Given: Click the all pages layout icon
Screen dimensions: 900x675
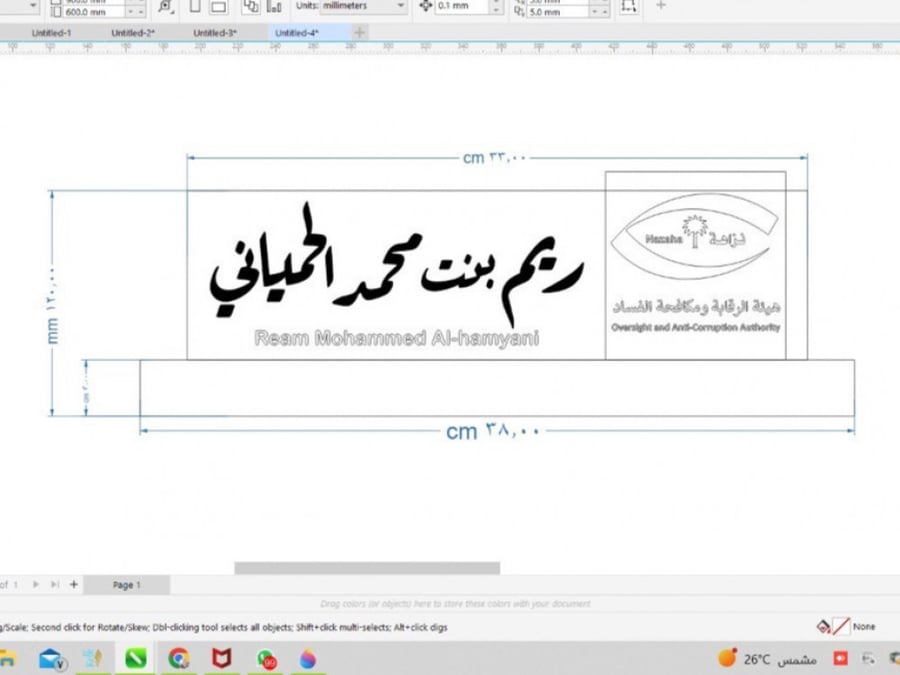Looking at the screenshot, I should pyautogui.click(x=250, y=7).
